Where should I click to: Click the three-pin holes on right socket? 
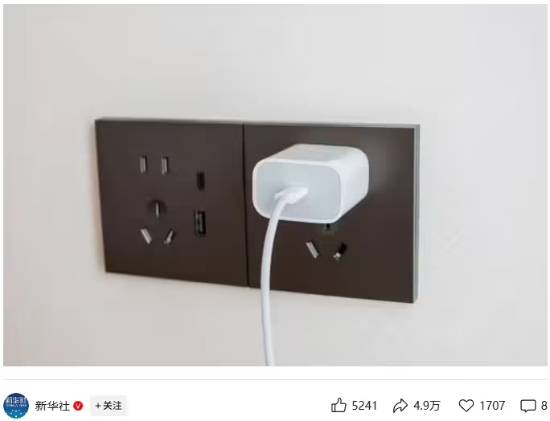tap(327, 245)
